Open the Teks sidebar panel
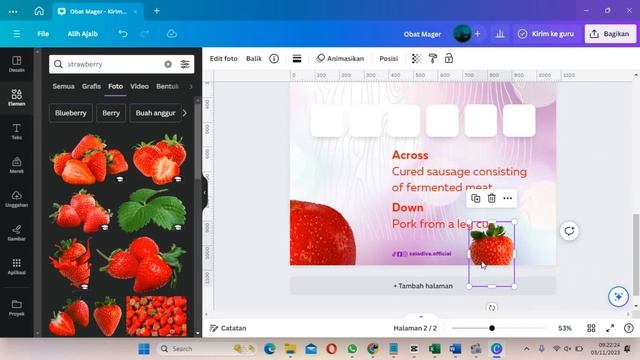Screen dimensions: 640x360 coord(16,131)
